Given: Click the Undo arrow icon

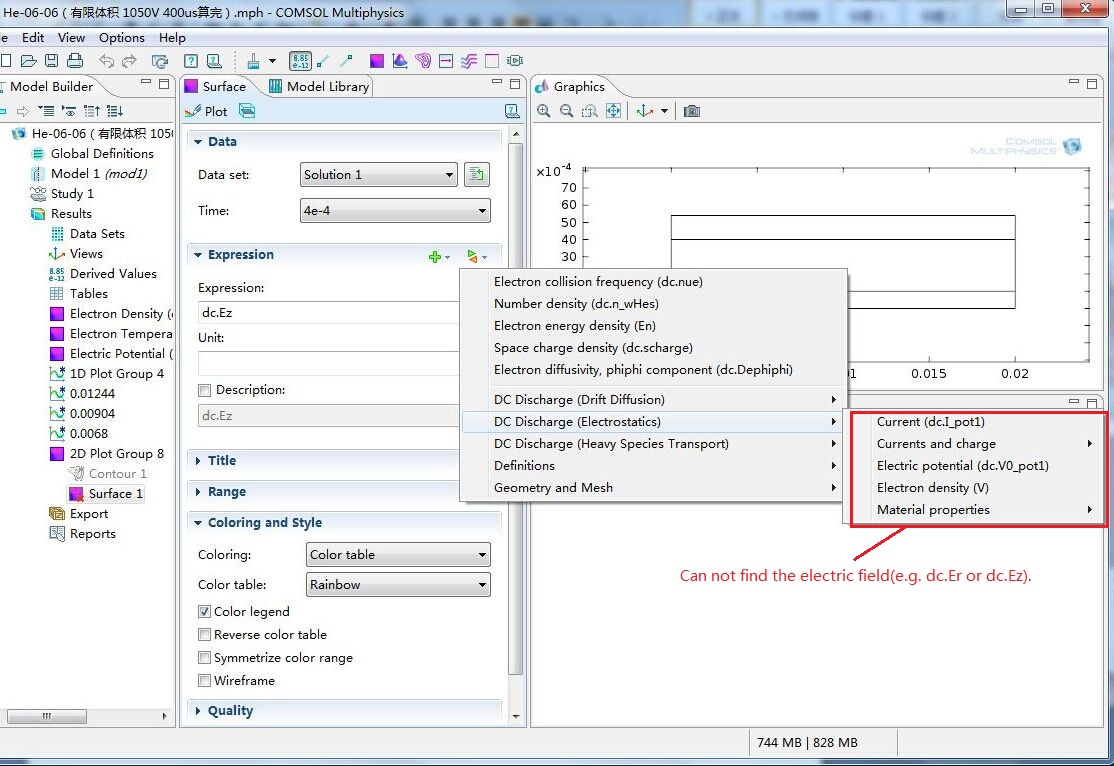Looking at the screenshot, I should pos(106,61).
